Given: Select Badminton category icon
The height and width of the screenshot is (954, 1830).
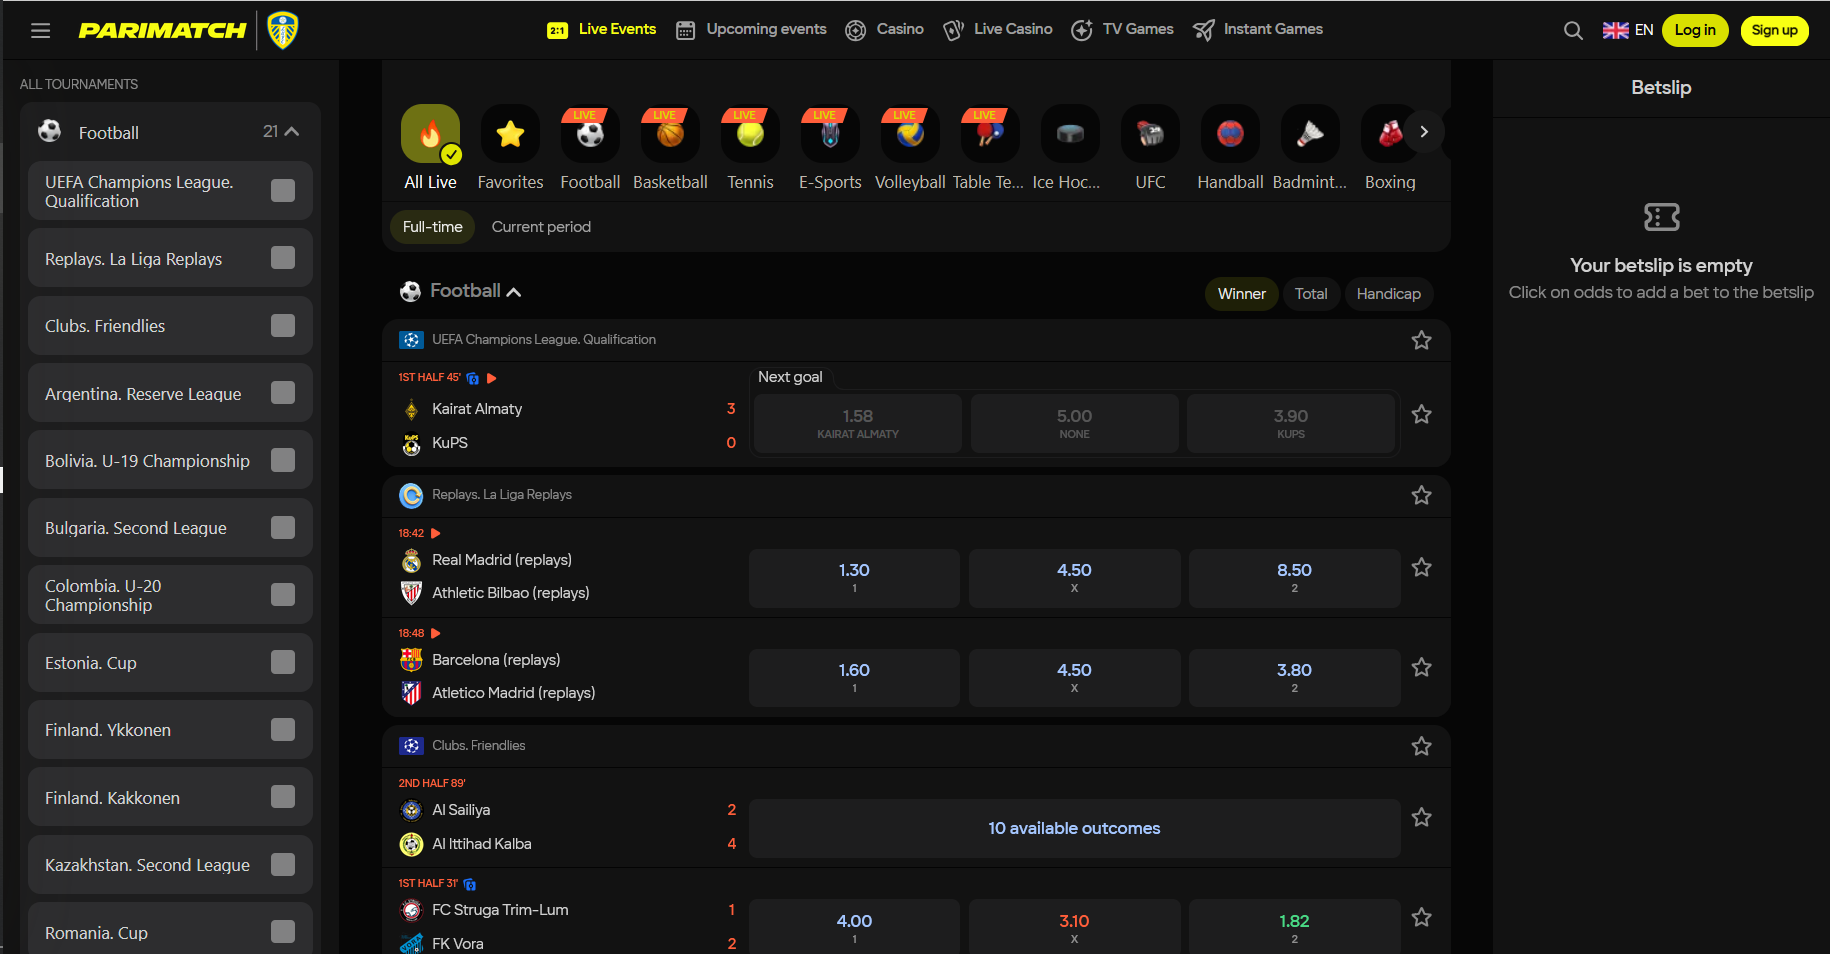Looking at the screenshot, I should (1311, 133).
